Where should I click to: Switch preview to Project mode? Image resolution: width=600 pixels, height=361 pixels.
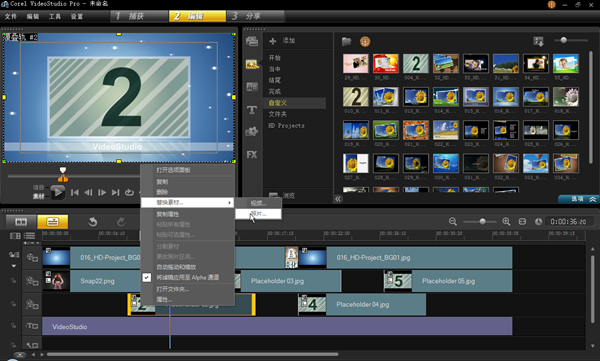(38, 188)
